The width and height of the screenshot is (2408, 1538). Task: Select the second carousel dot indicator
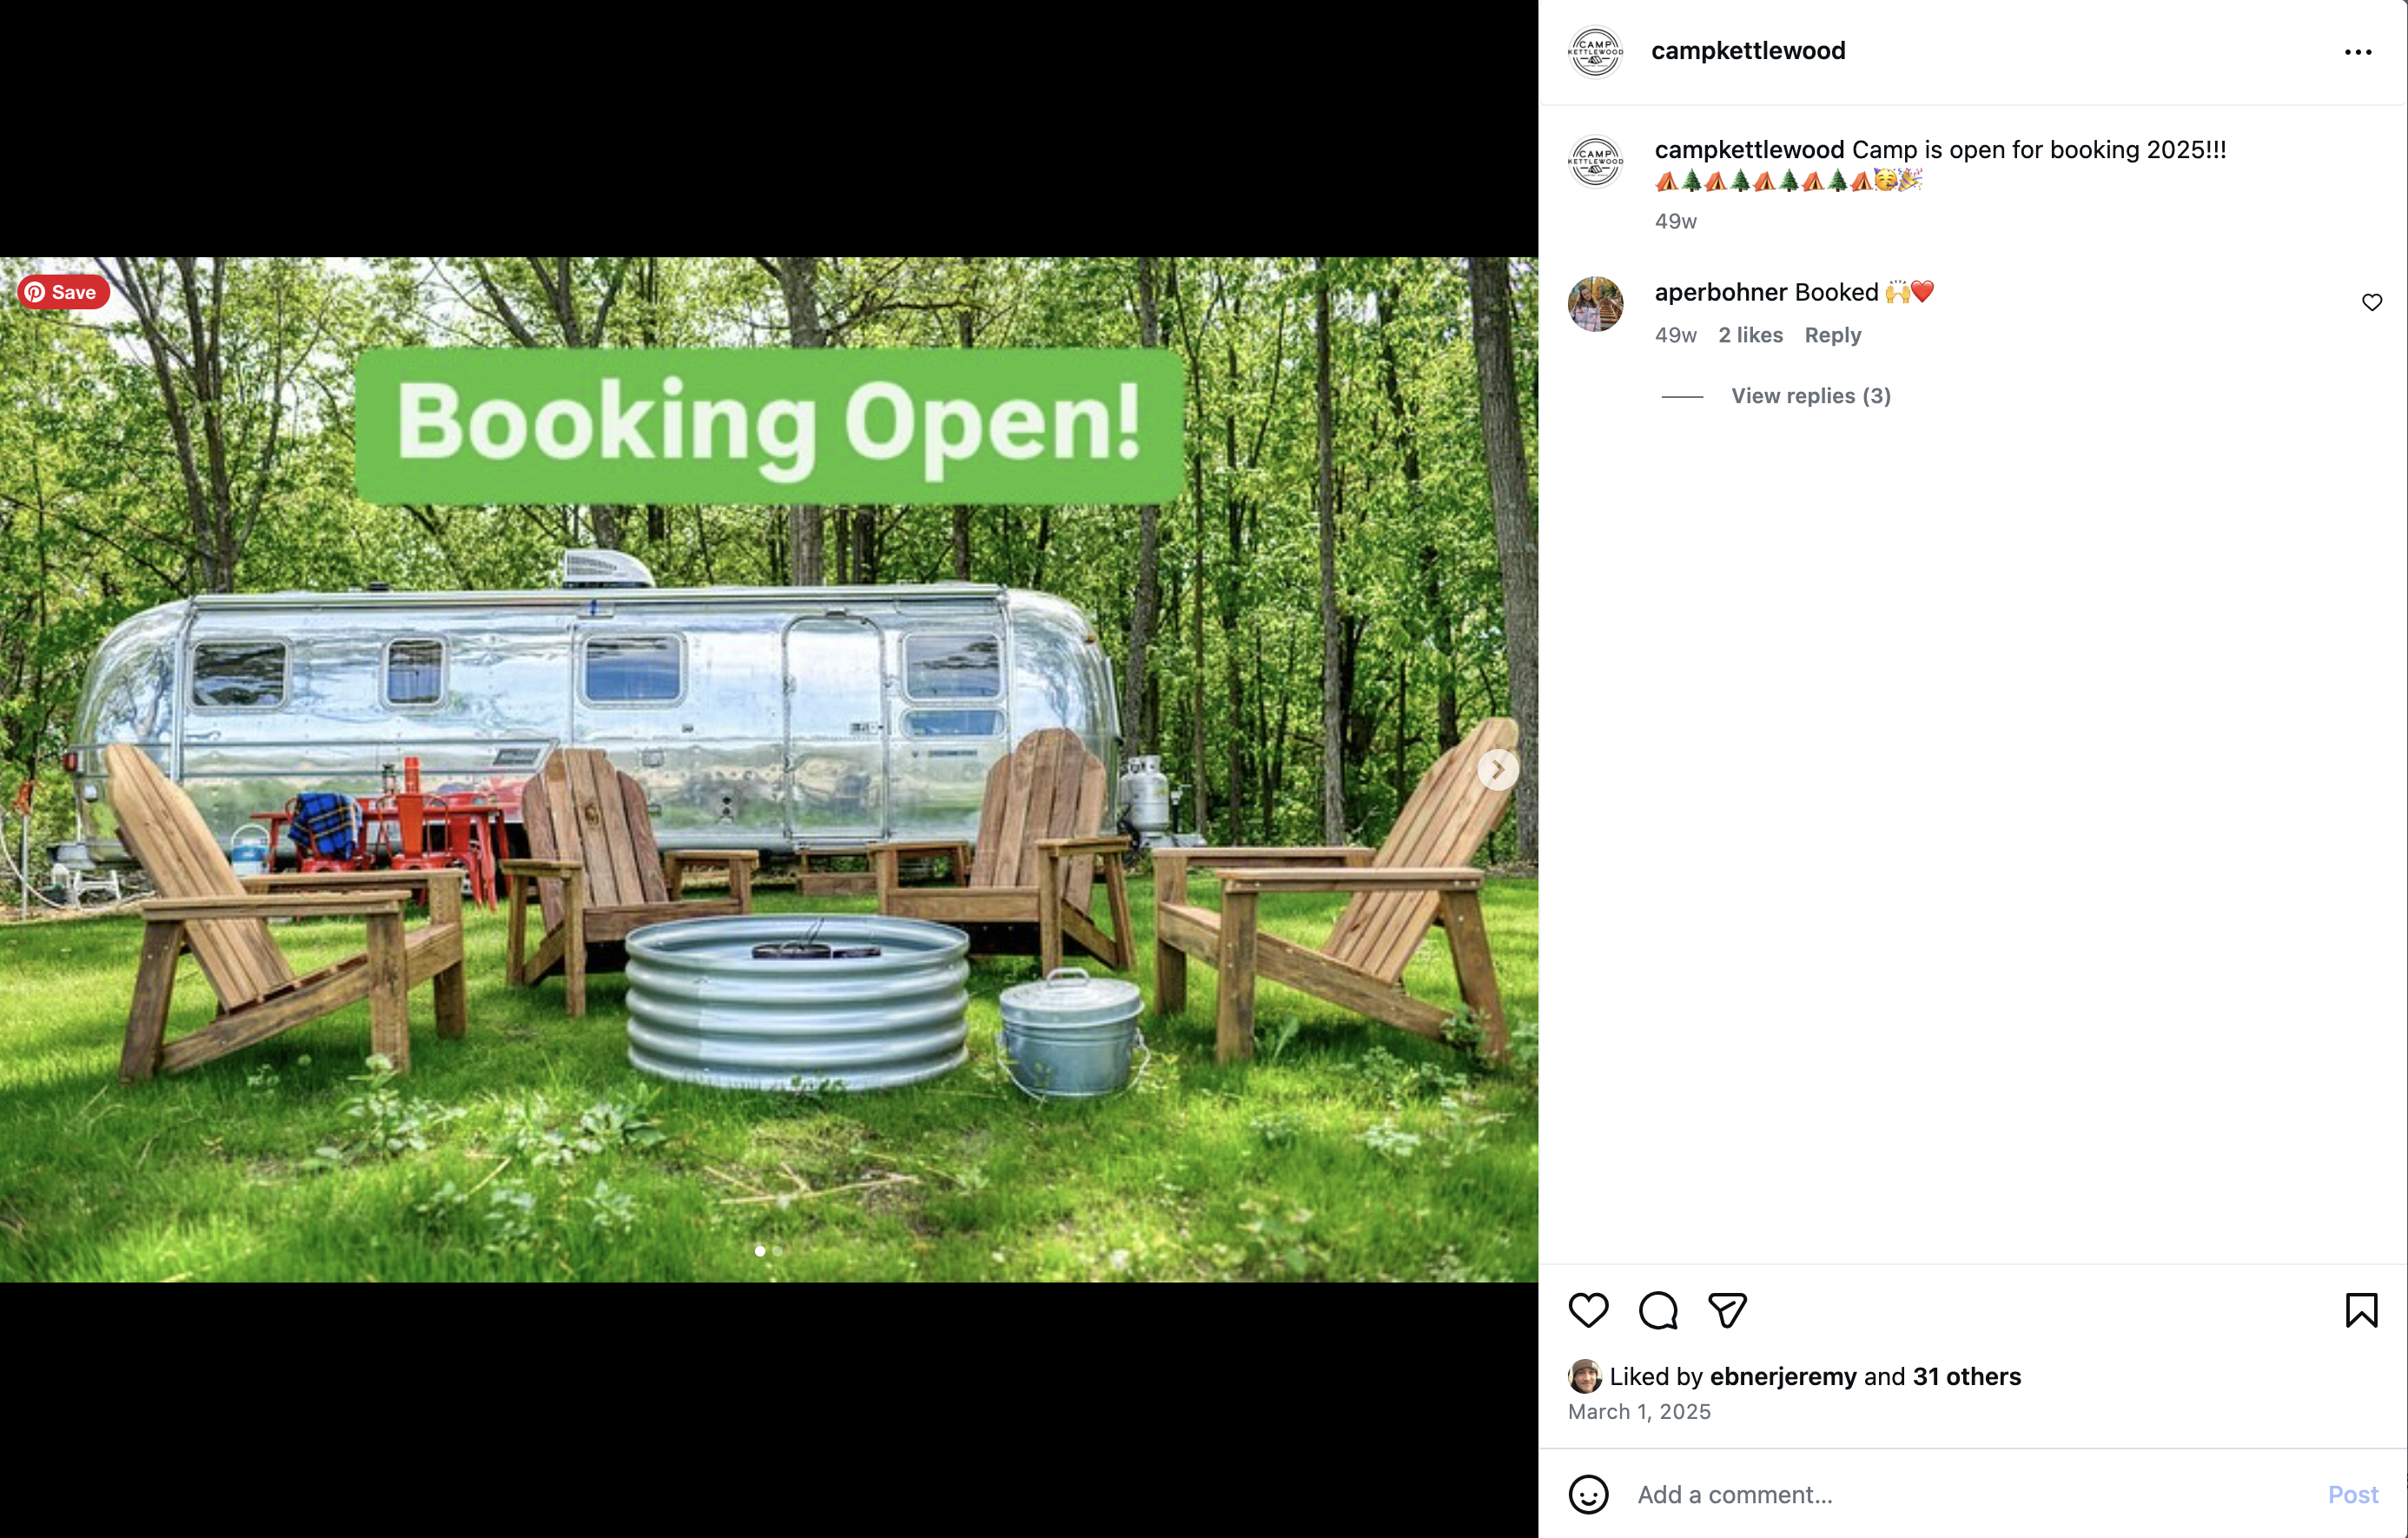click(777, 1251)
